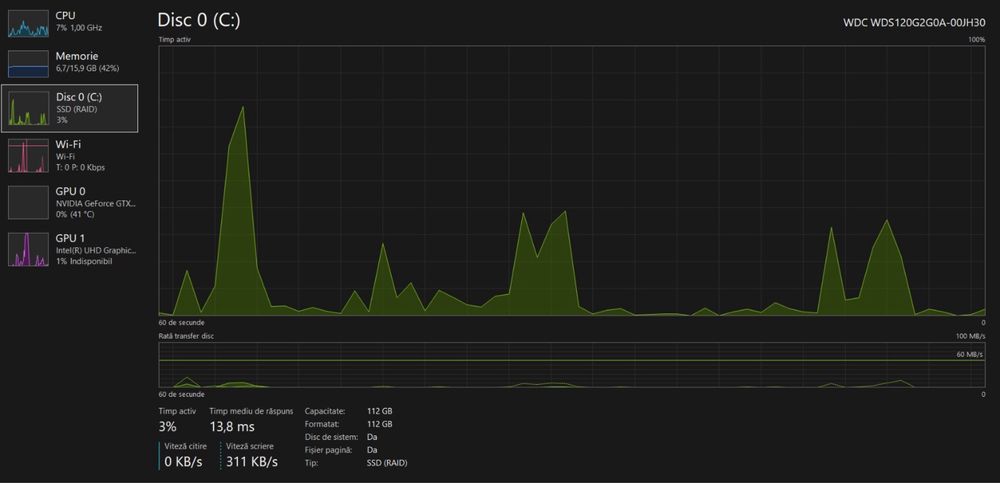Click the Disc 0 (C:) mini graph
This screenshot has width=1000, height=483.
(28, 108)
